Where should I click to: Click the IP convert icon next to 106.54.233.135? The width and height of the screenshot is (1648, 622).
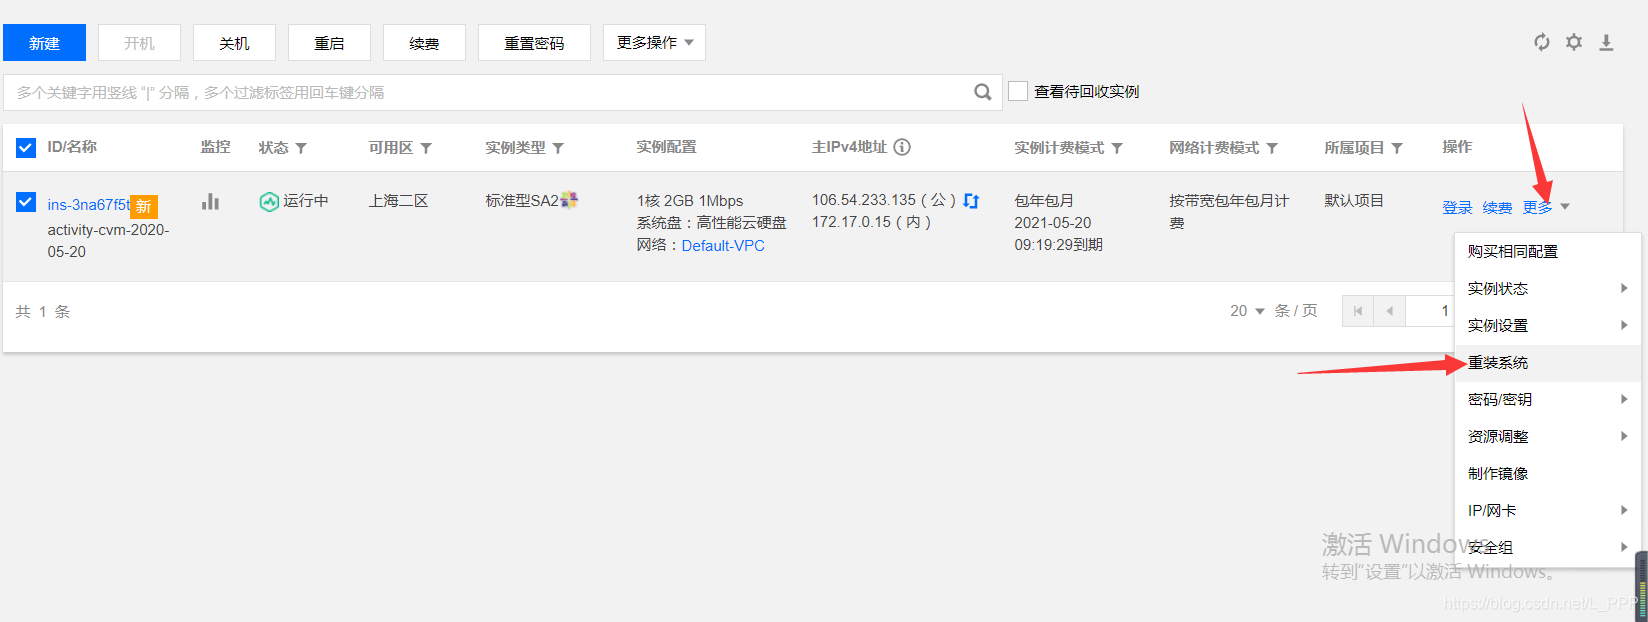[971, 201]
